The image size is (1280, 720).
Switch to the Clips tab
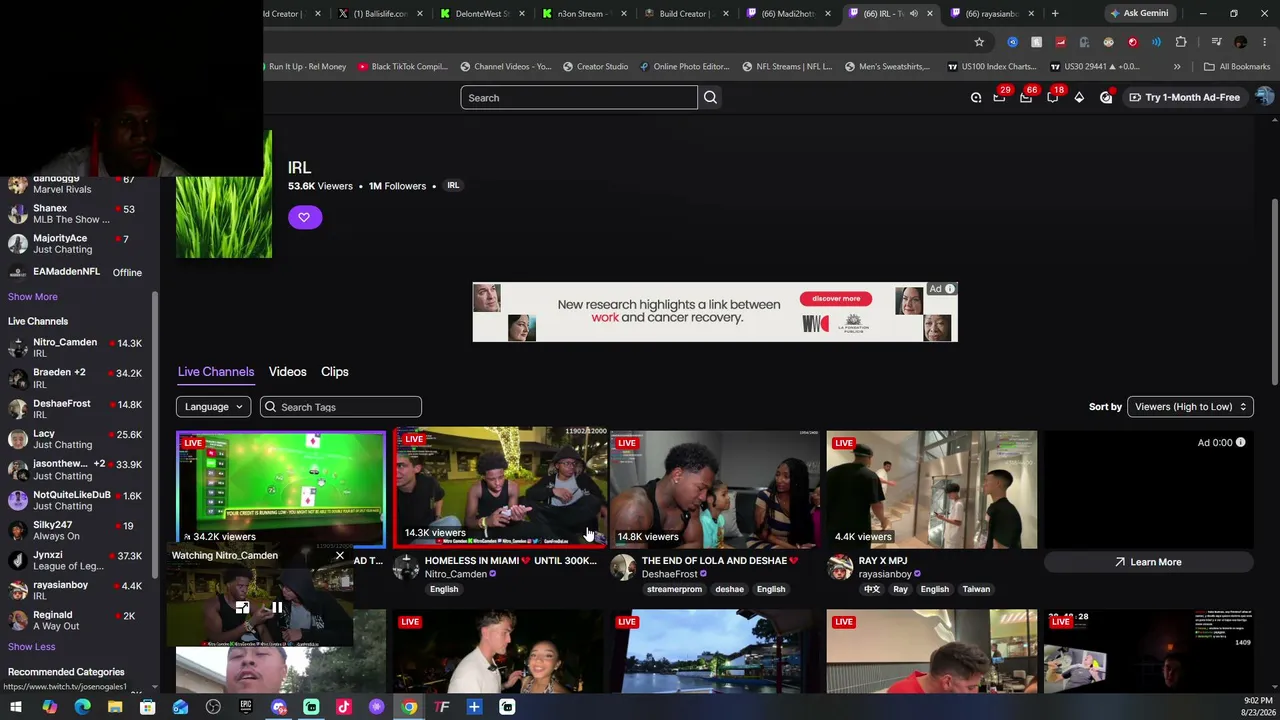point(335,372)
